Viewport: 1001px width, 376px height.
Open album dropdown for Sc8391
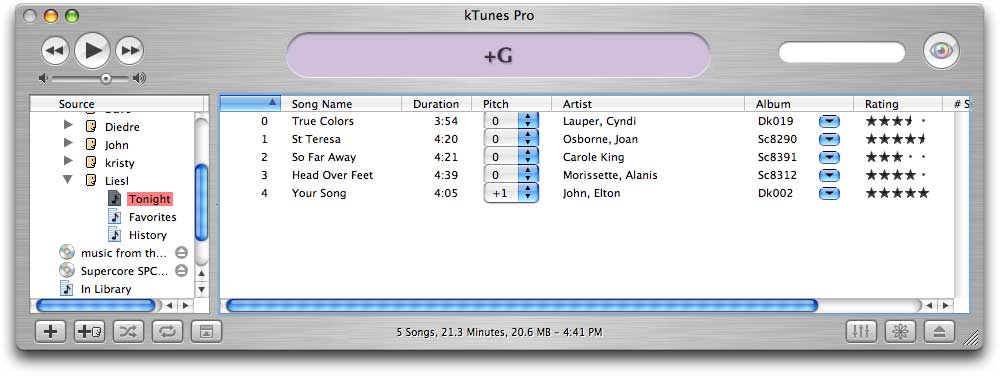(x=829, y=157)
